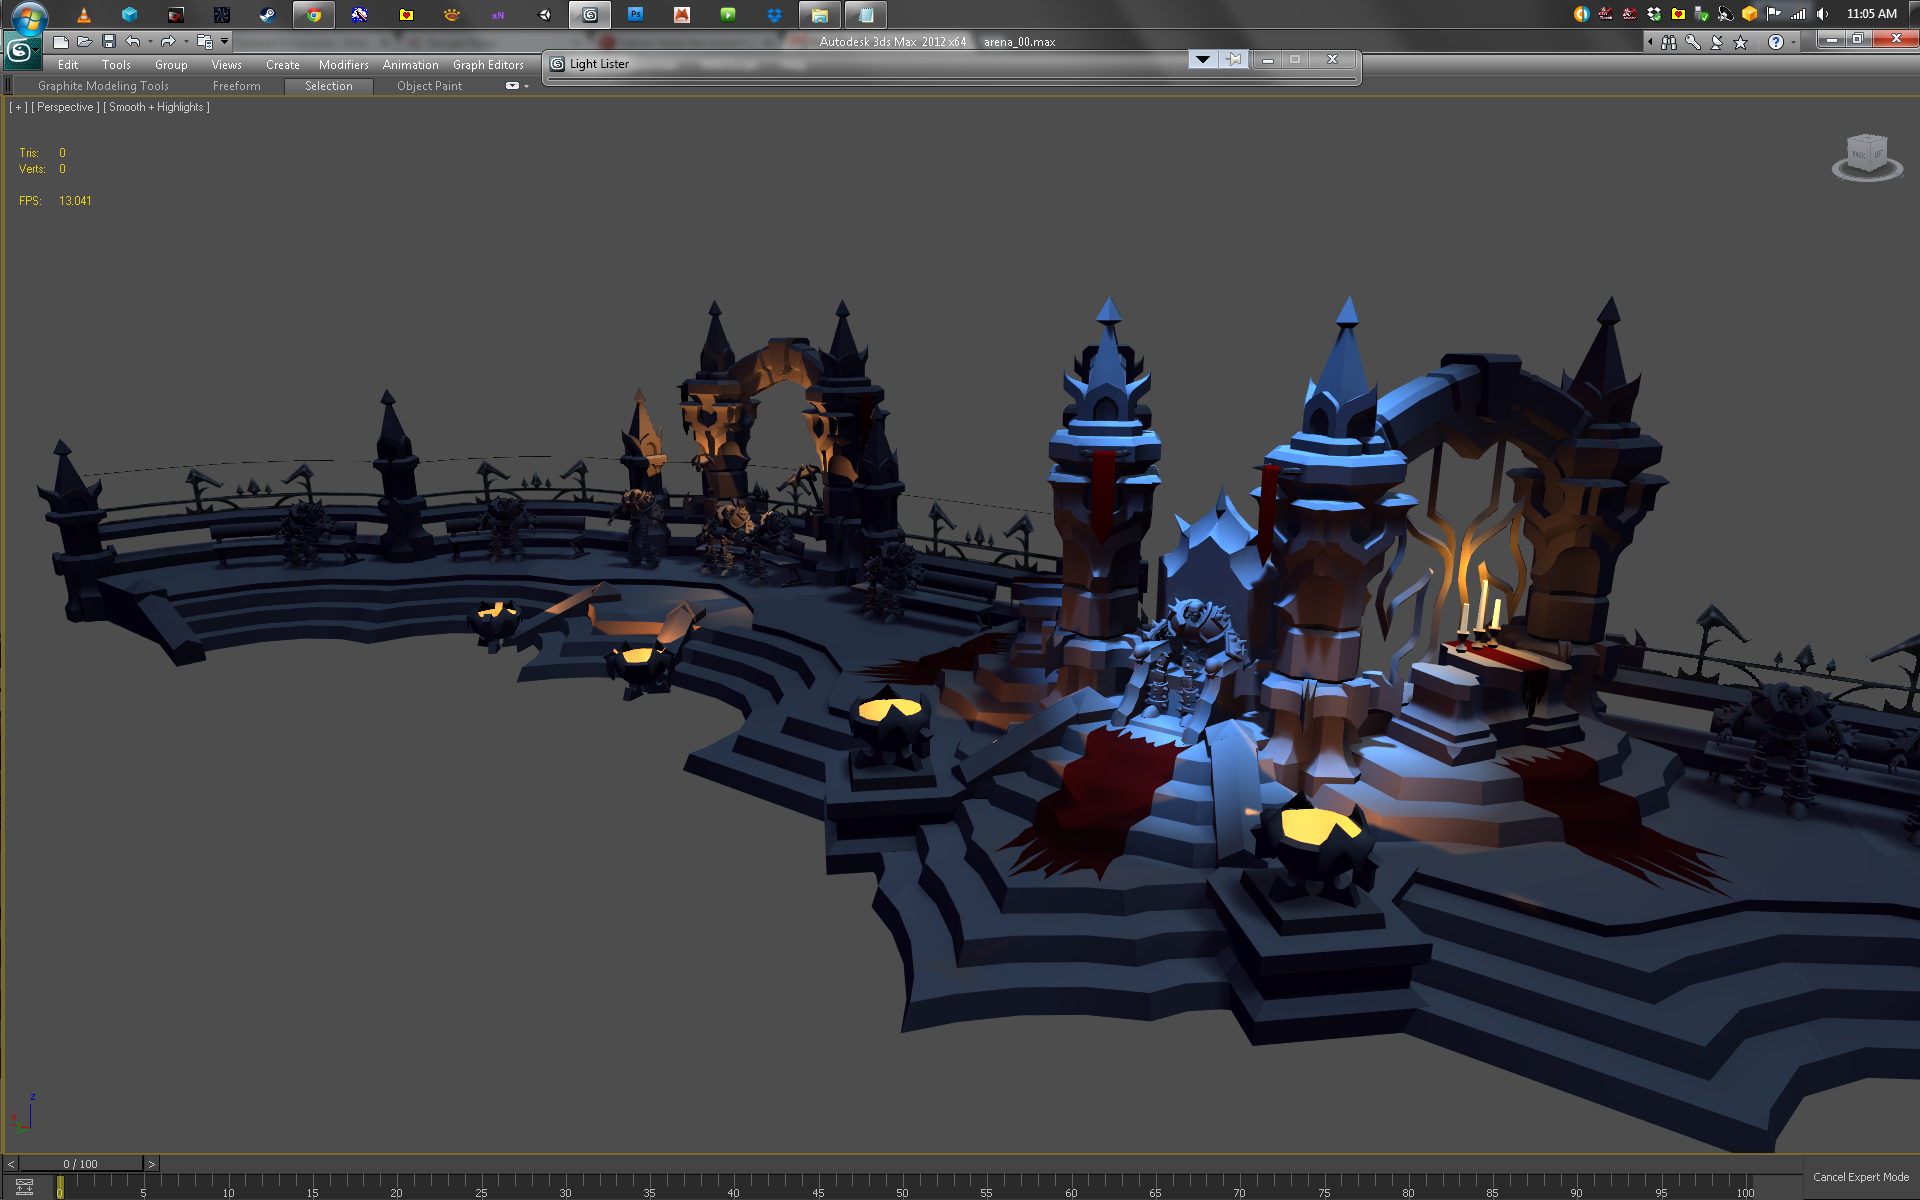Click the Help question mark icon
This screenshot has width=1920, height=1200.
pos(1775,42)
